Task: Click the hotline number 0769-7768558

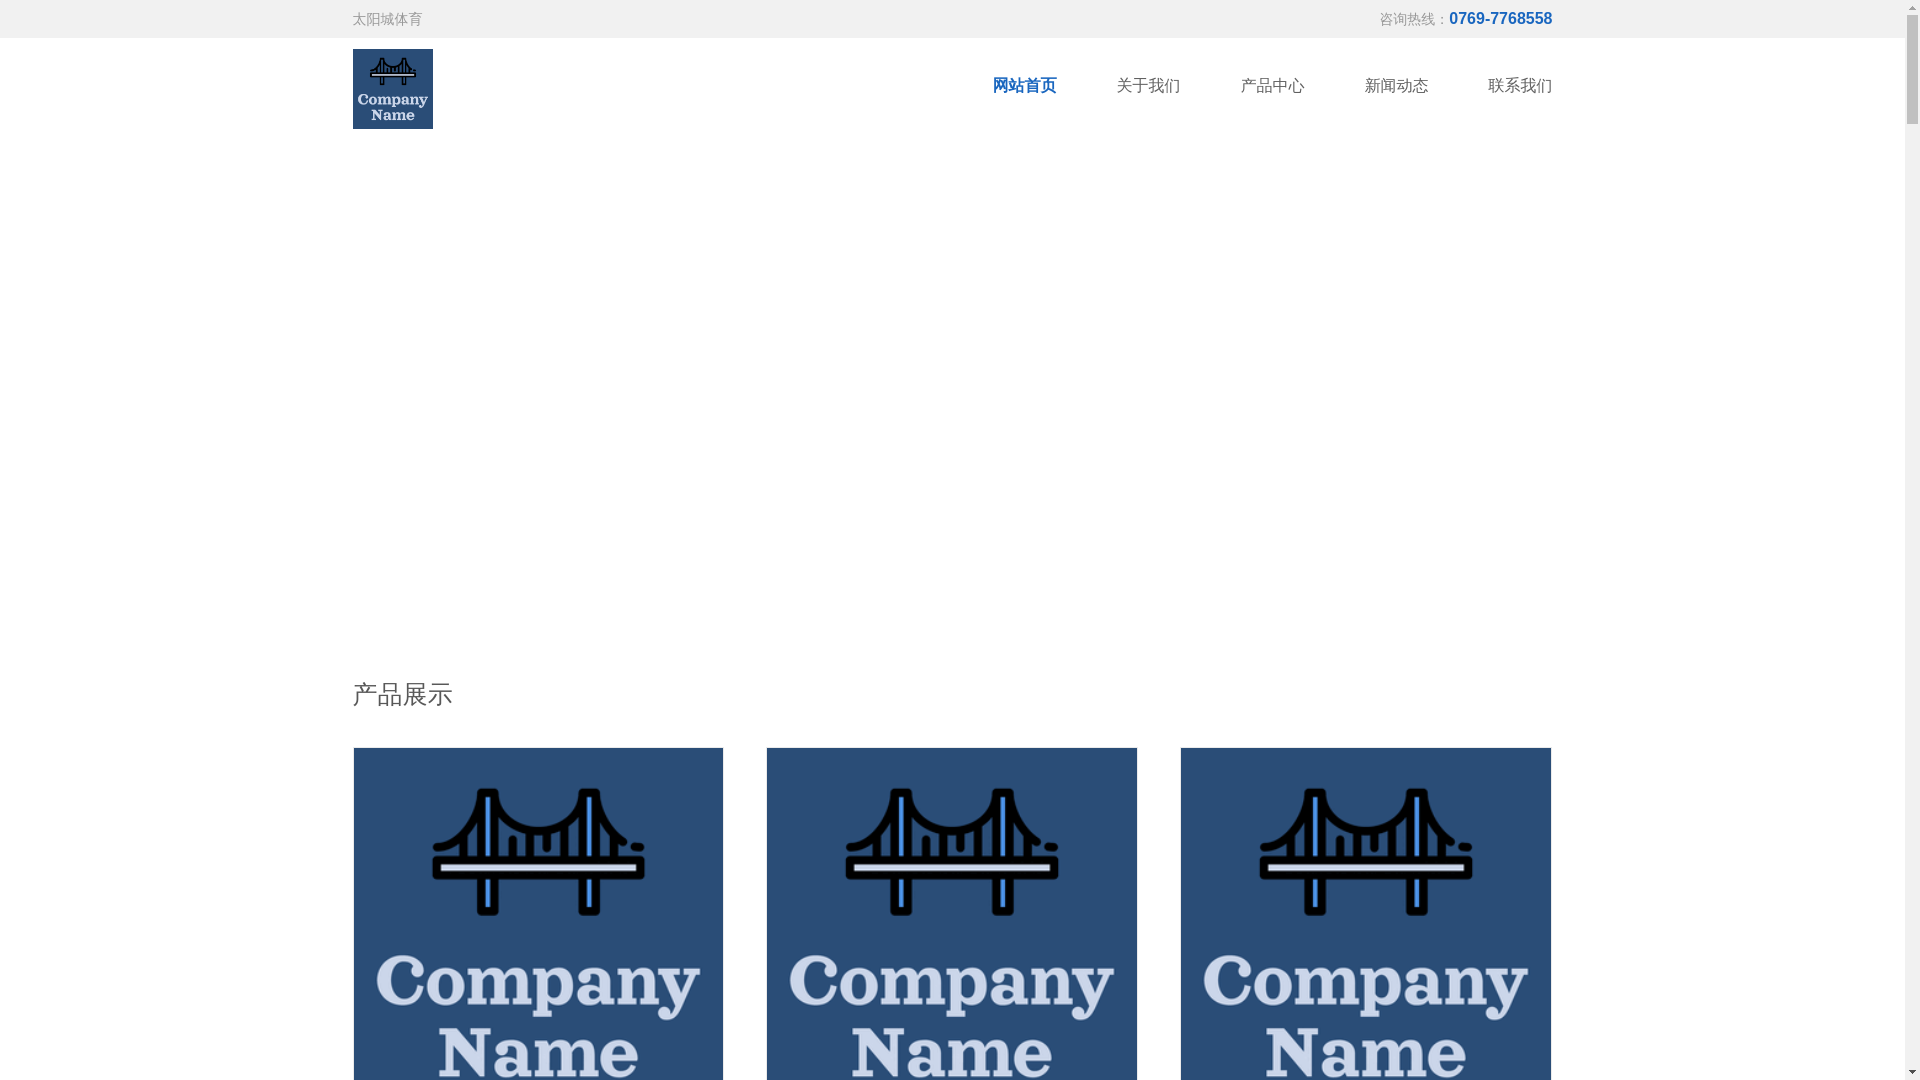Action: 1500,19
